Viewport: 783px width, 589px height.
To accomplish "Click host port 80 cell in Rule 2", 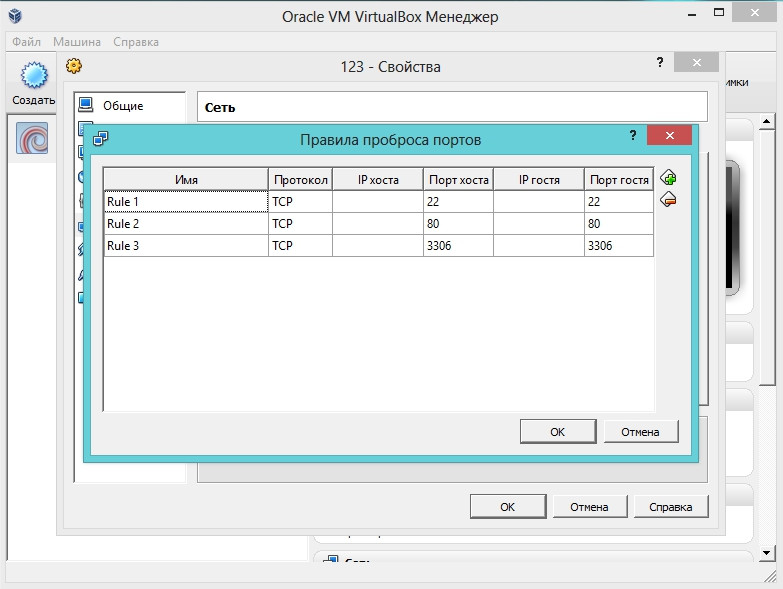I will pyautogui.click(x=458, y=224).
